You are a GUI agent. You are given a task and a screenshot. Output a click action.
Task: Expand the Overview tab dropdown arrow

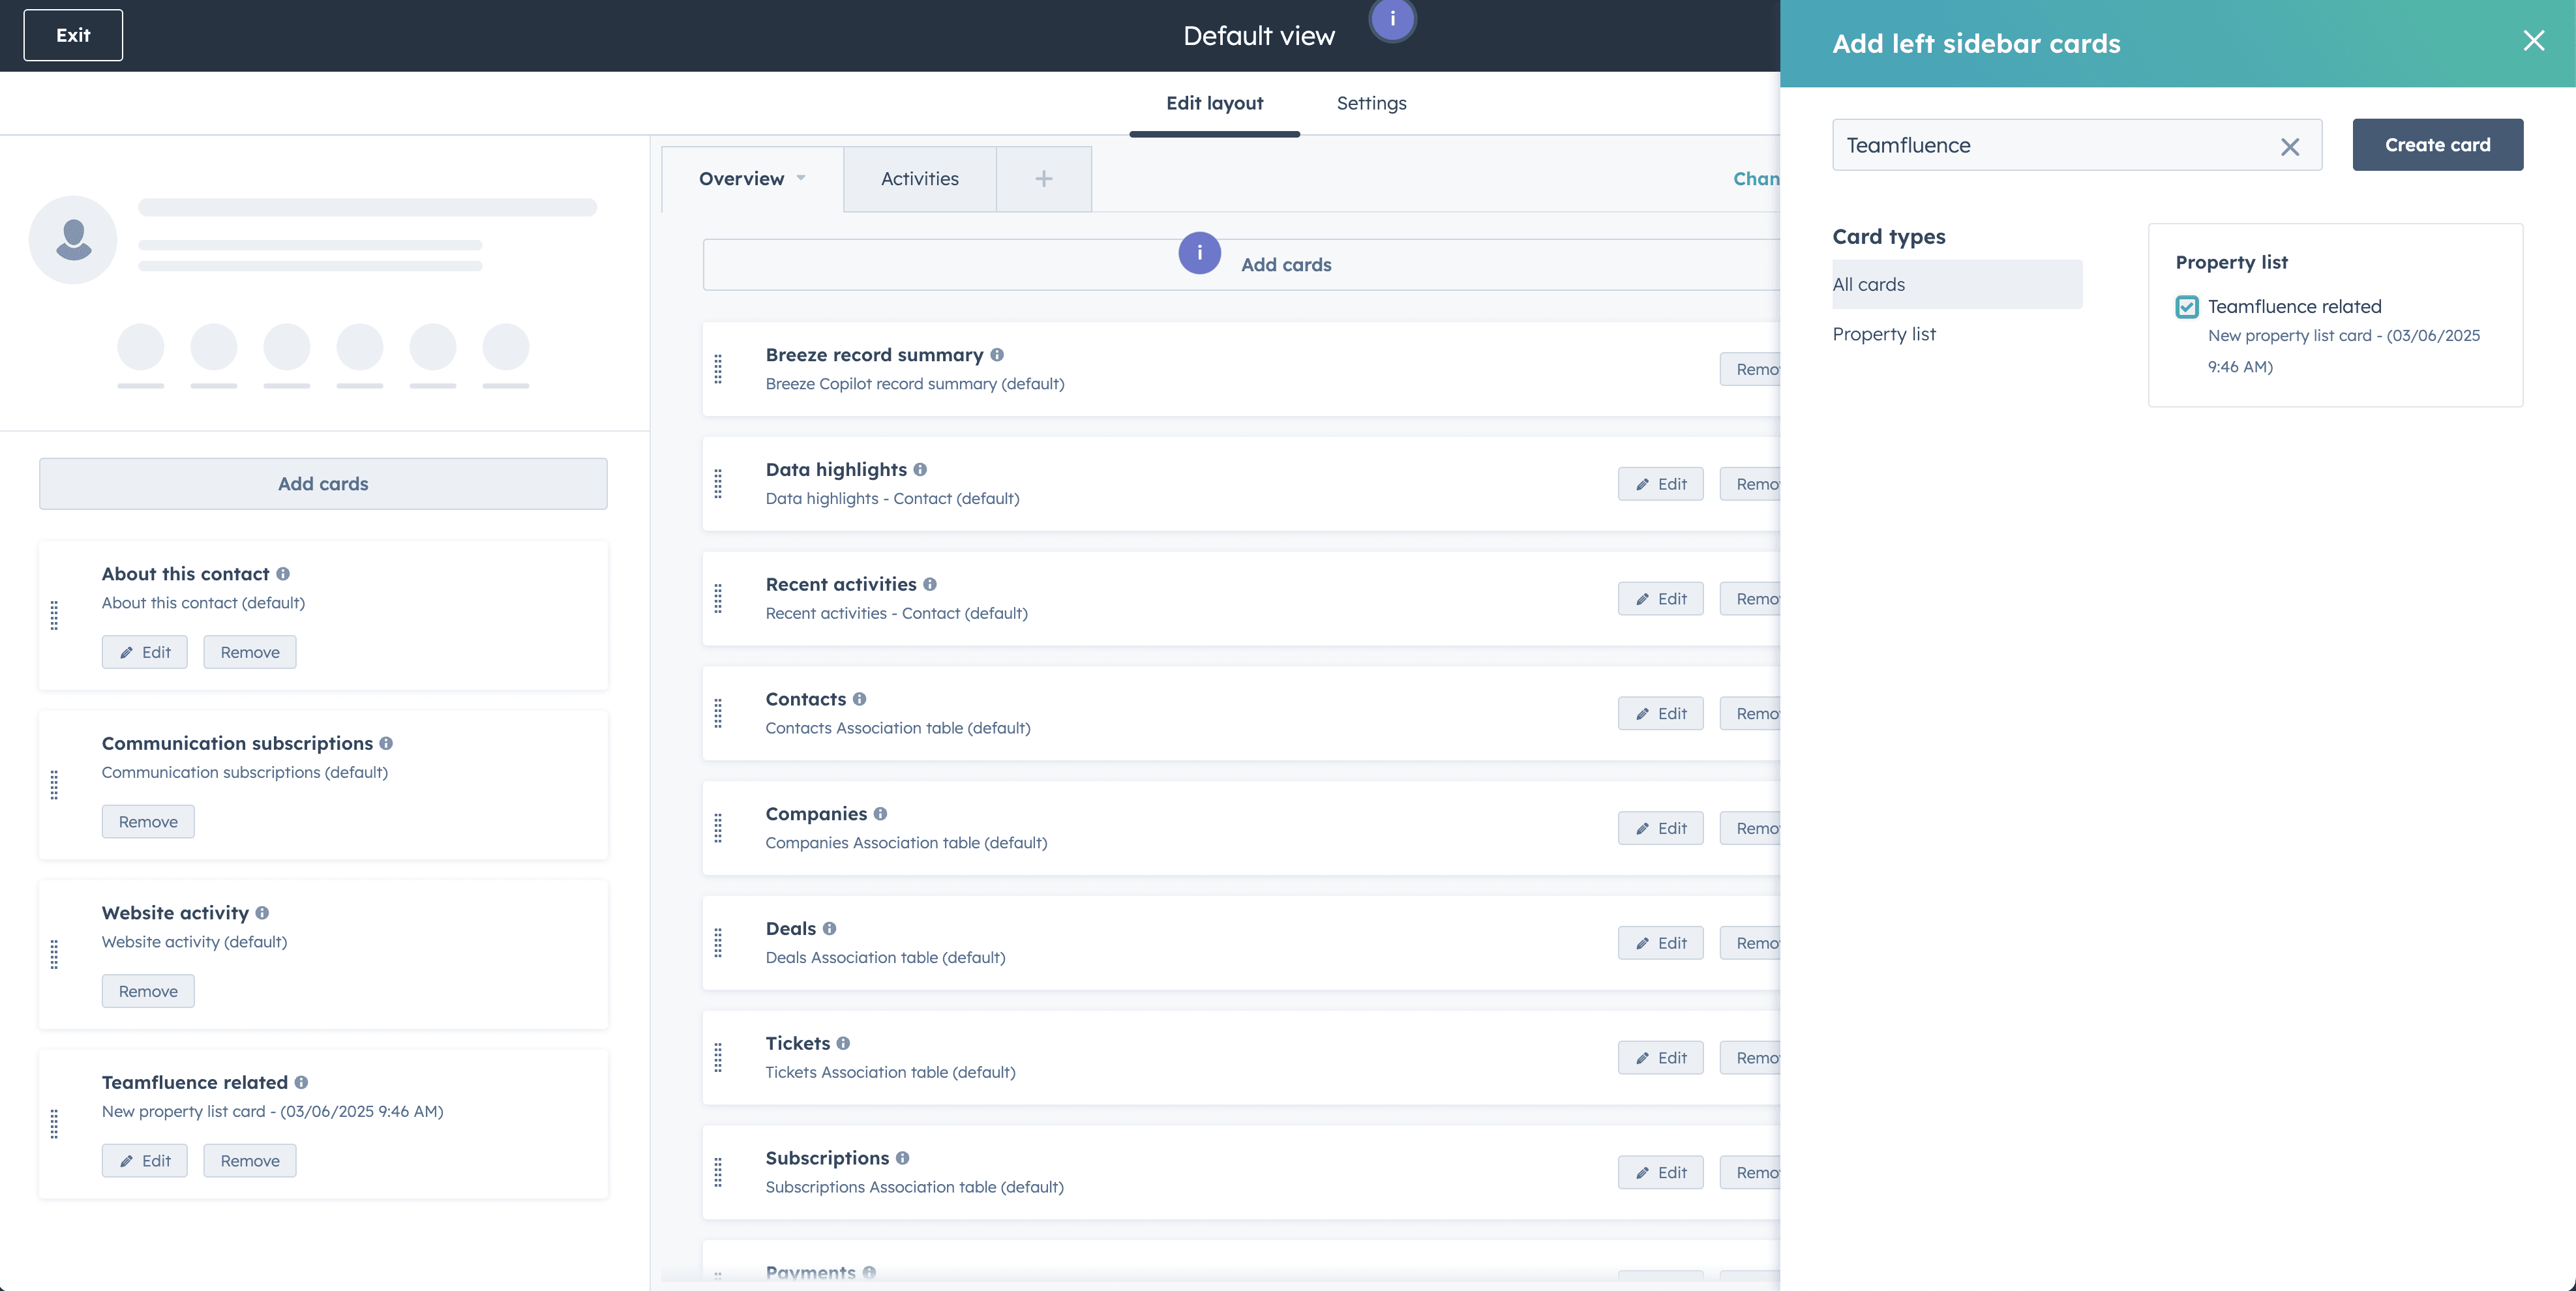tap(801, 178)
